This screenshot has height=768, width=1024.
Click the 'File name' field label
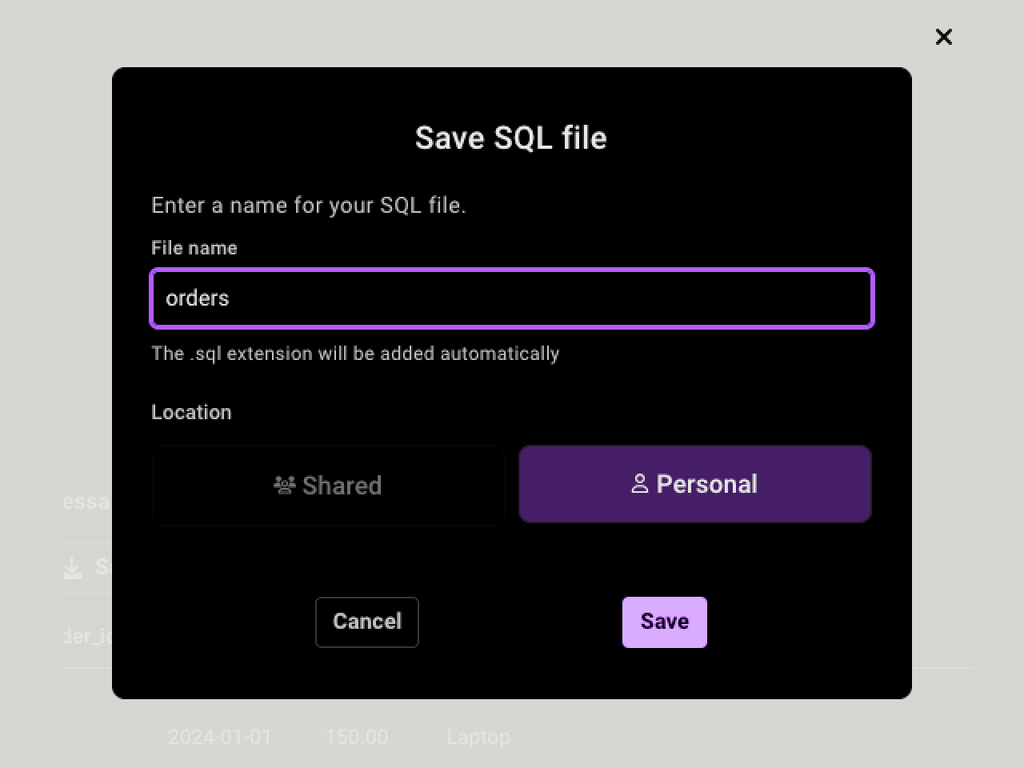pyautogui.click(x=194, y=248)
